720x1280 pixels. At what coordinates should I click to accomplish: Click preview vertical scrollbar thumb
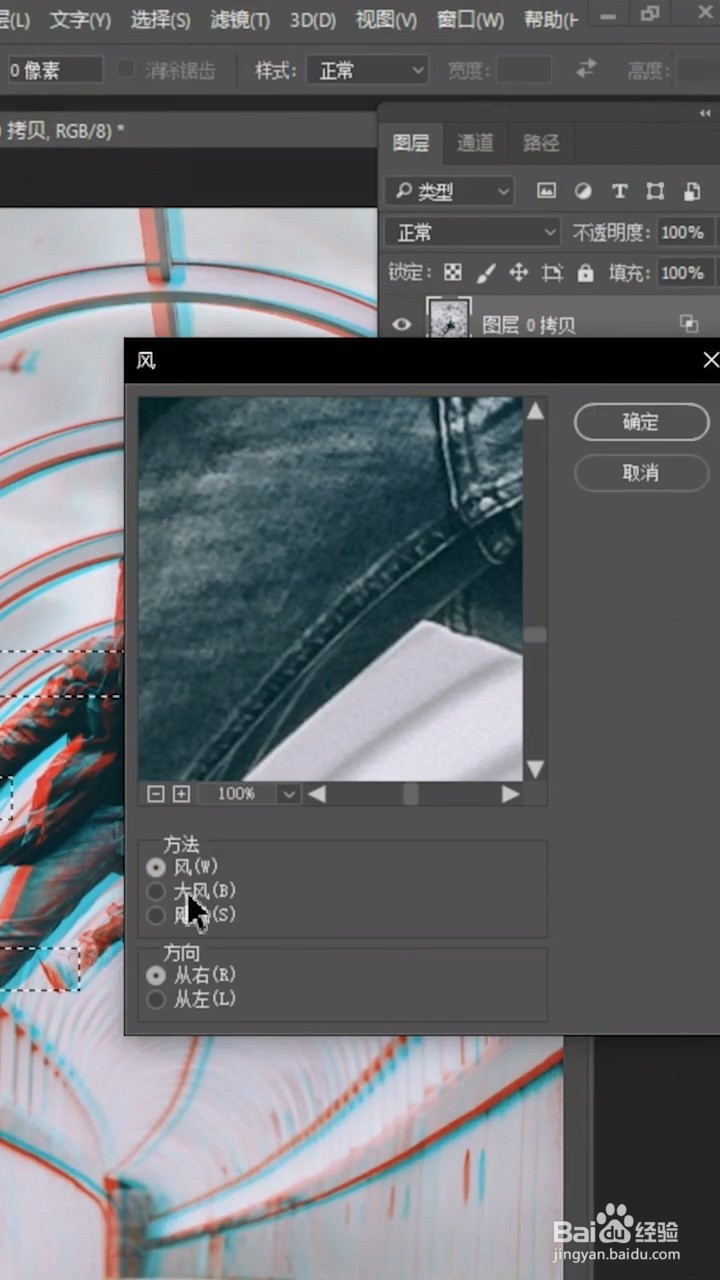click(x=535, y=634)
